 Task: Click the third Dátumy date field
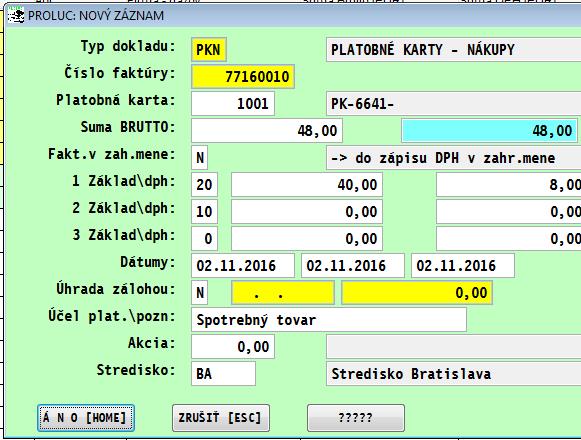pos(463,265)
